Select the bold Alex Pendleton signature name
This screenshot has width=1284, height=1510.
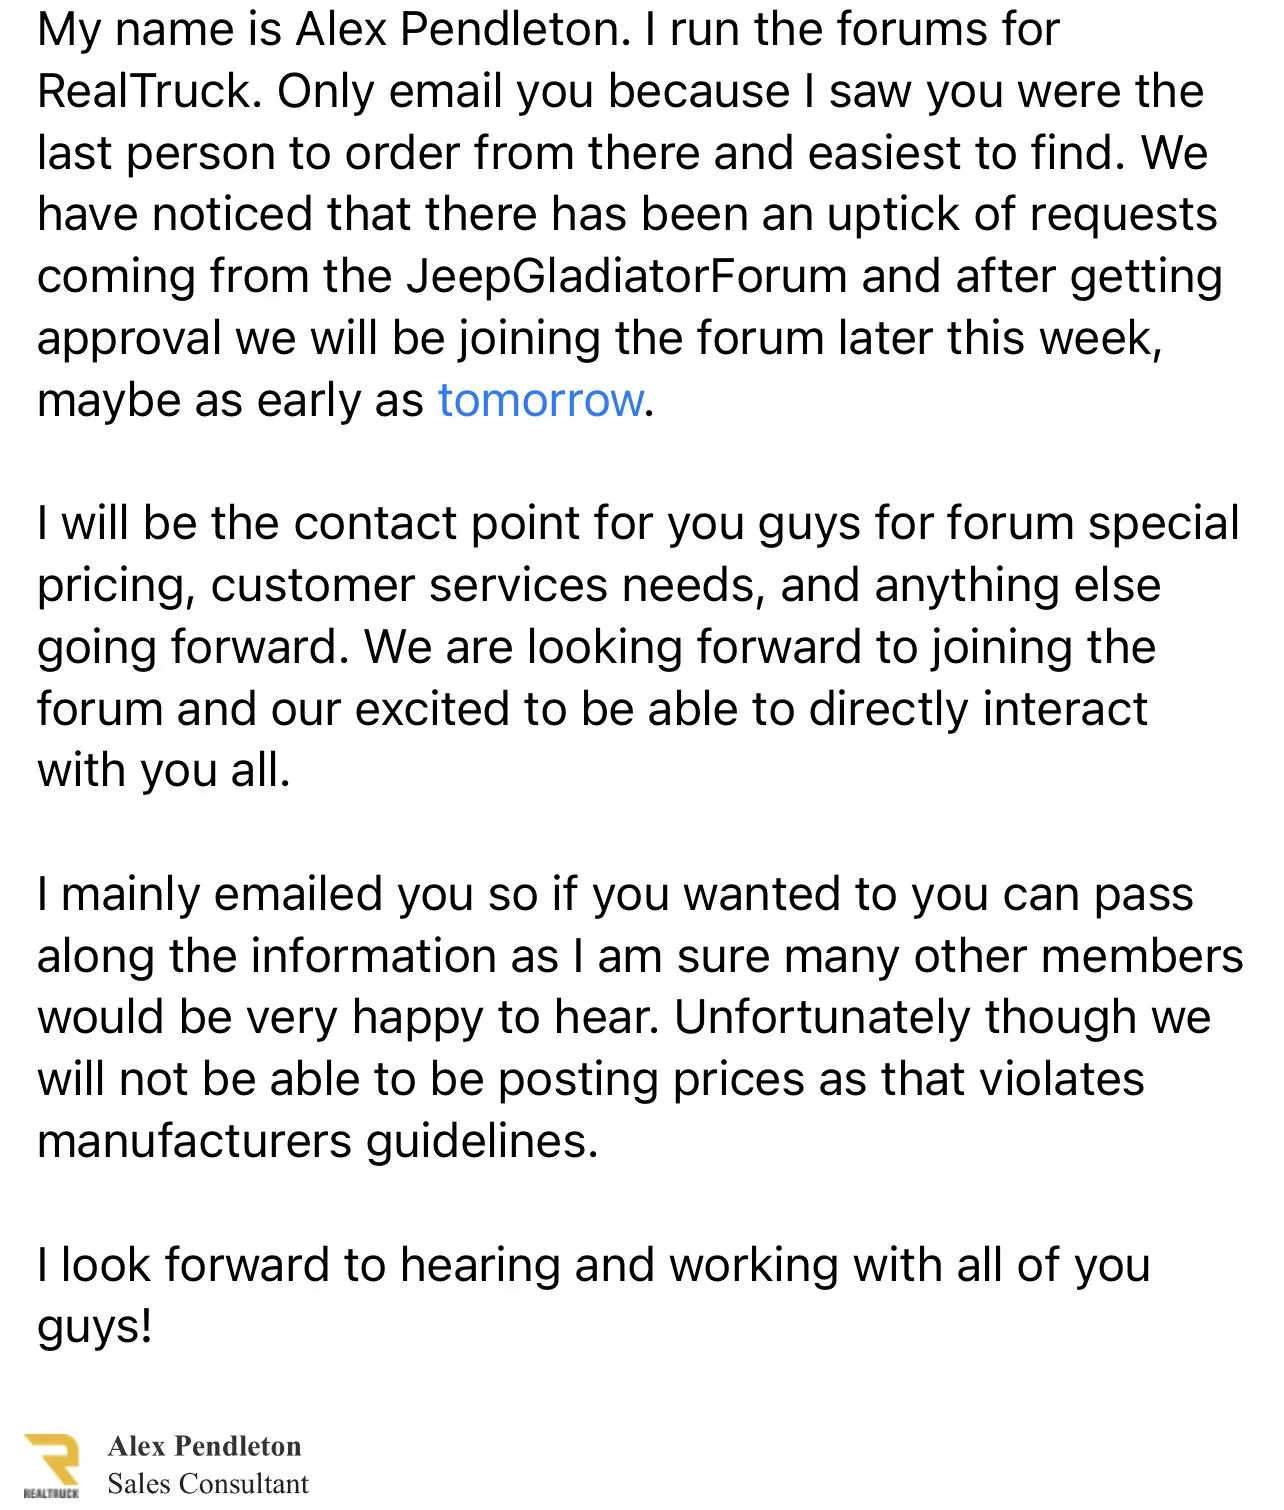point(204,1446)
